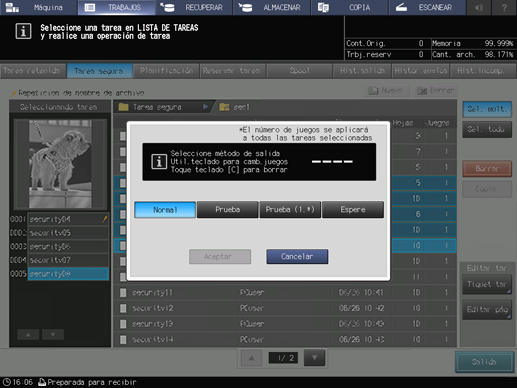
Task: Select the security12 task row
Action: [285, 308]
